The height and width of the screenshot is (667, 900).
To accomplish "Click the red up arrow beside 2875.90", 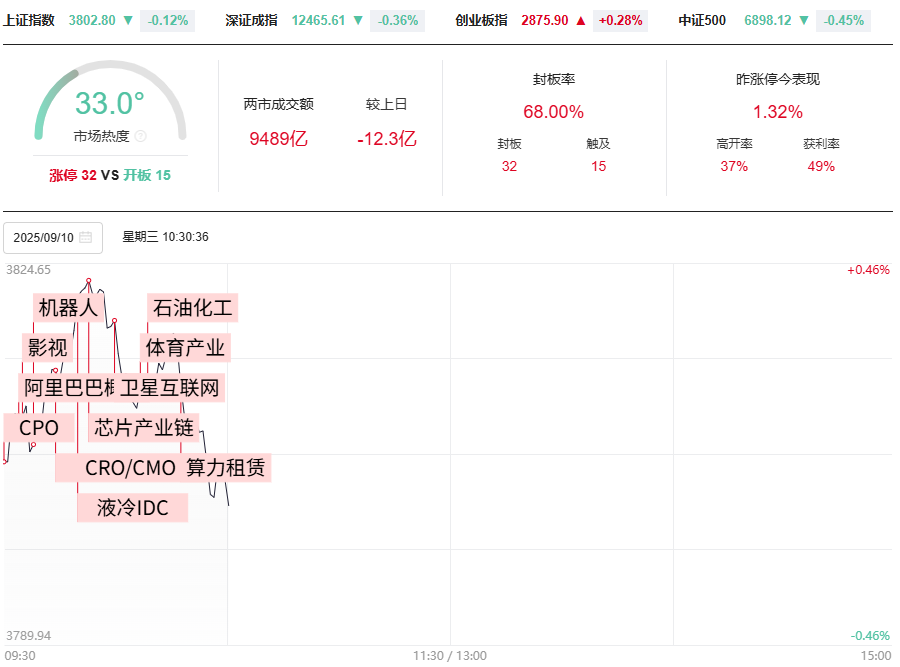I will pos(581,21).
